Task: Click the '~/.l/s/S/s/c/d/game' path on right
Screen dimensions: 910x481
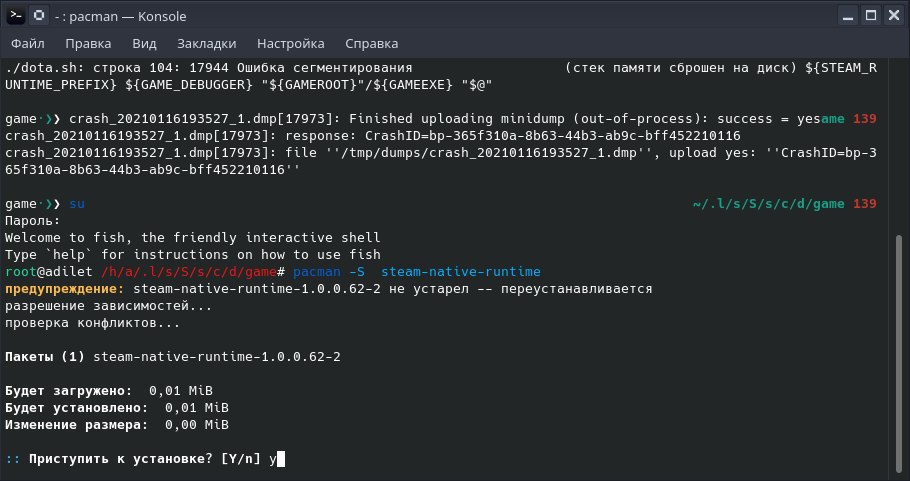Action: click(769, 204)
